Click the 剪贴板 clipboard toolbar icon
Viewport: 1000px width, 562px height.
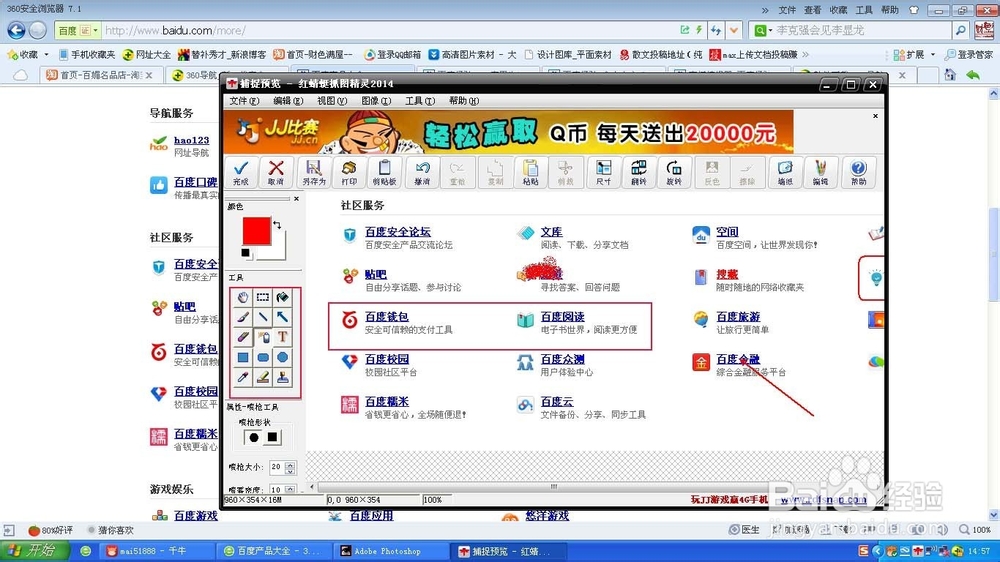385,172
